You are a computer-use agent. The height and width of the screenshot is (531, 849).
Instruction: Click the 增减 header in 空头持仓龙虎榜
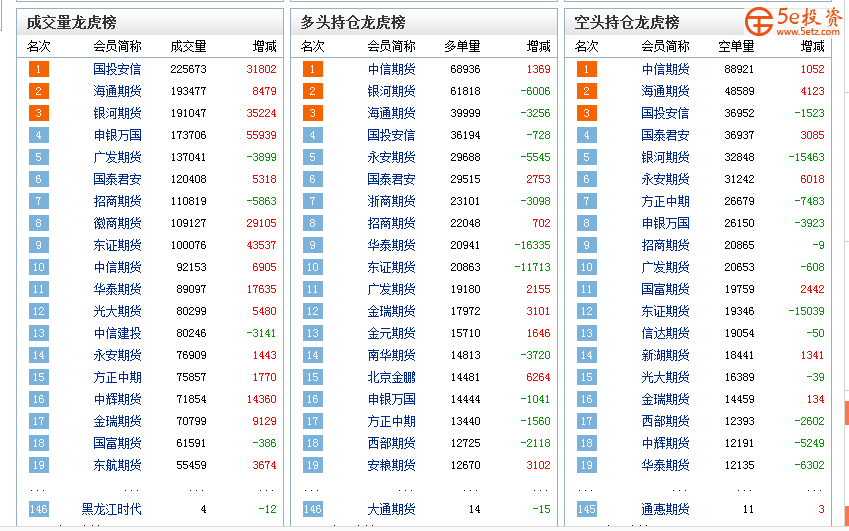[x=812, y=47]
